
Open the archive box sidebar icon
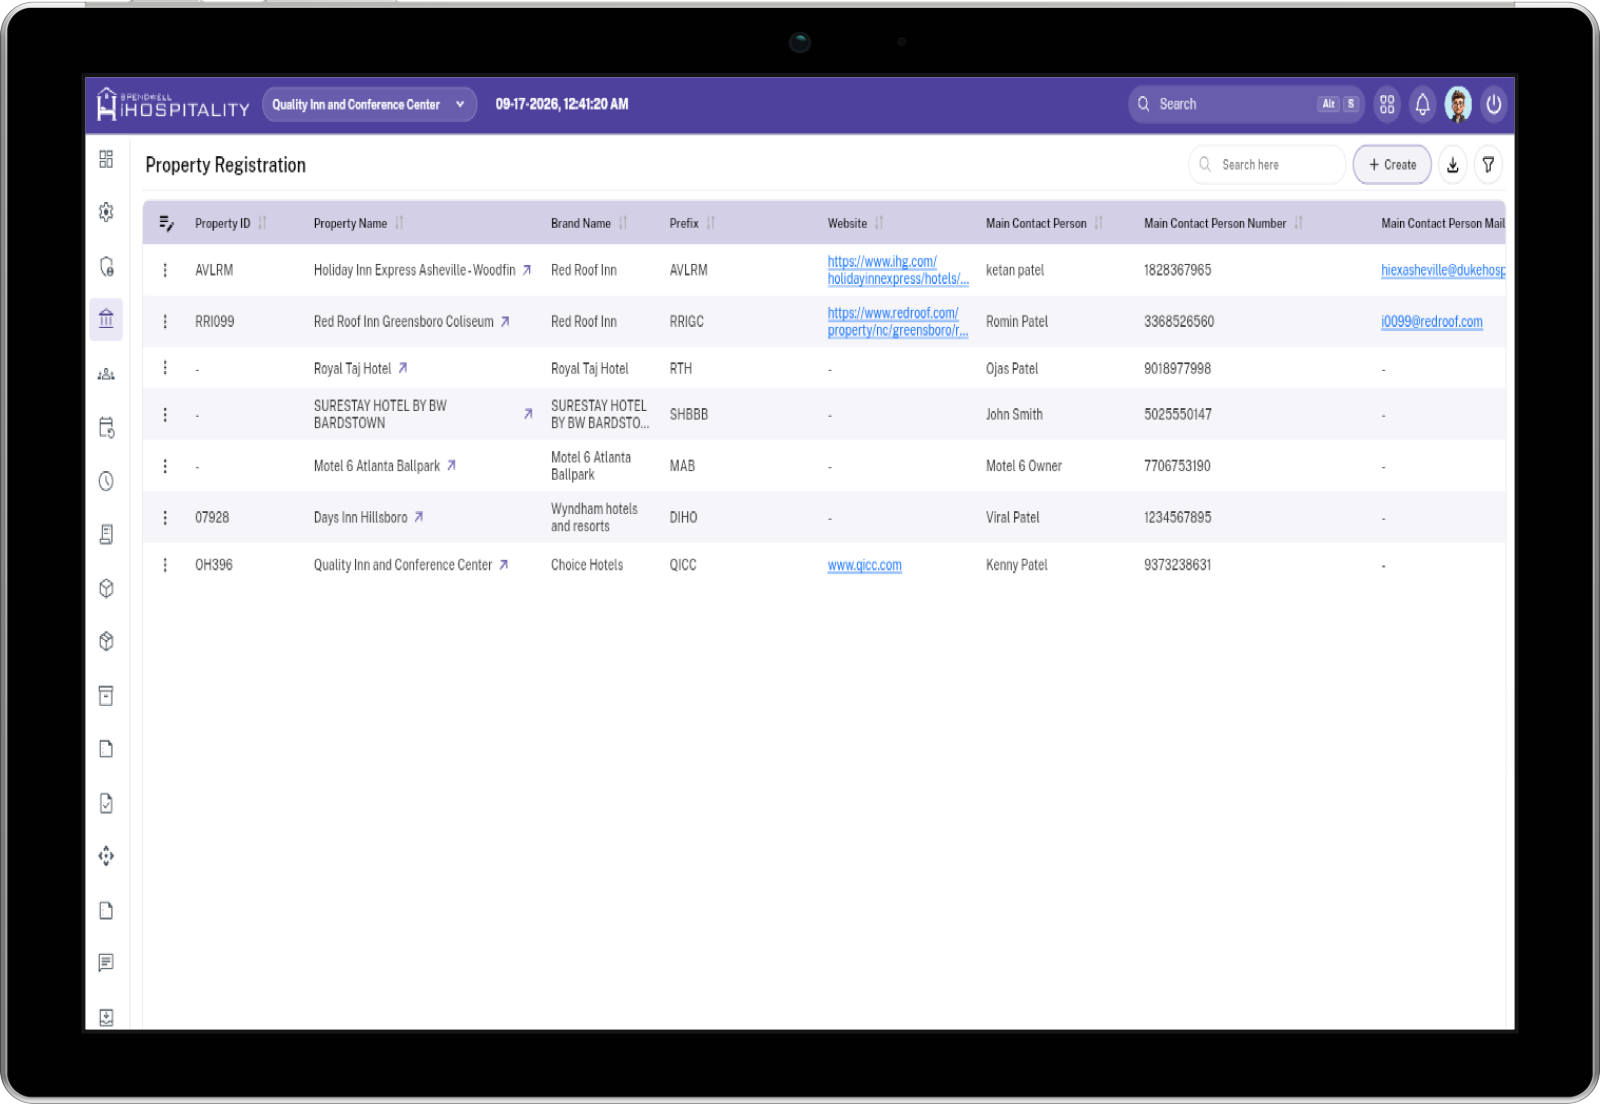[106, 695]
